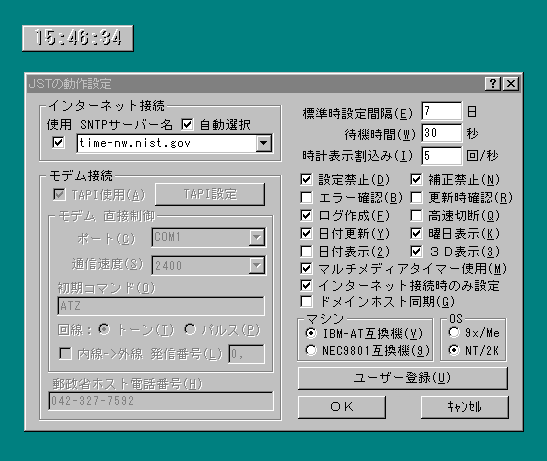Click the 郵政省ホスト電話番号 field
Screen dimensions: 547x461
161,401
